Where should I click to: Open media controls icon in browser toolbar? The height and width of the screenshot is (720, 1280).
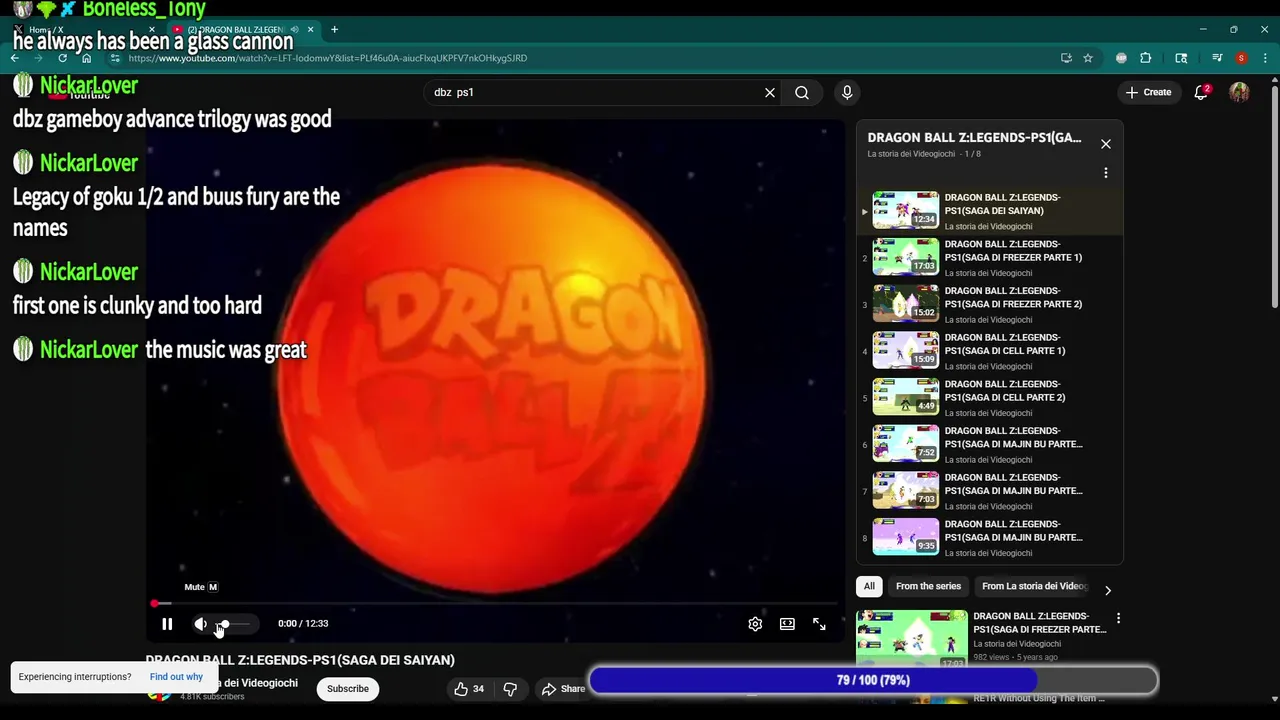[x=1217, y=58]
